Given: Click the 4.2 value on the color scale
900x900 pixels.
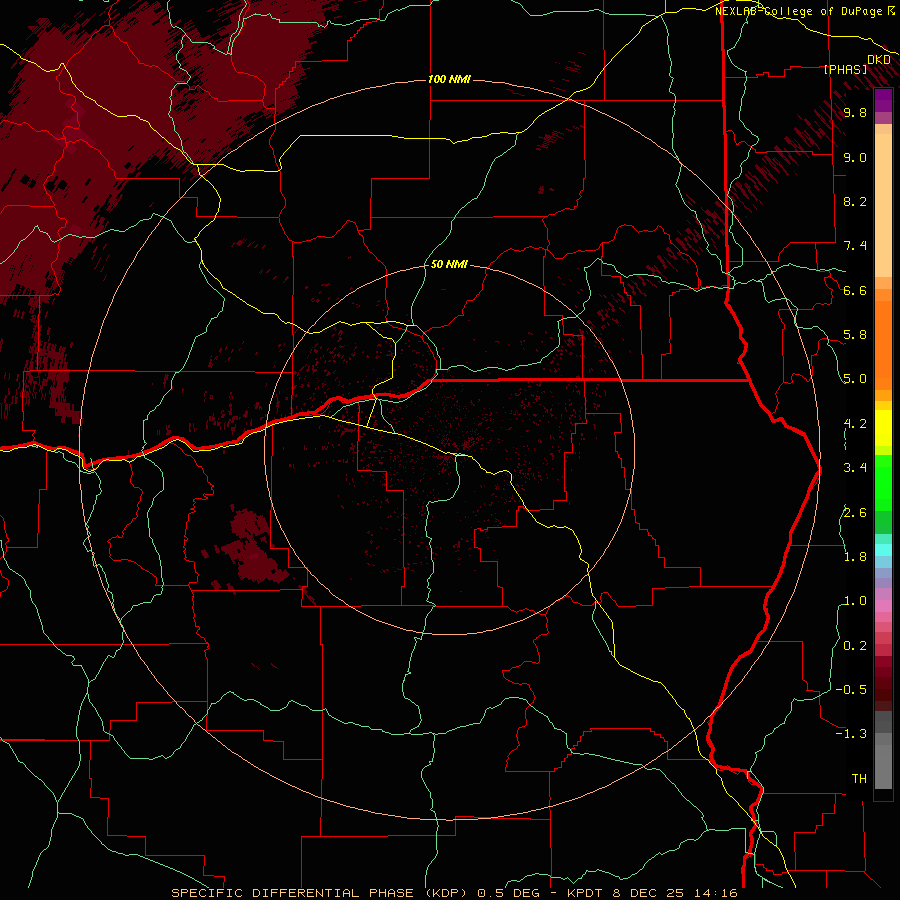Looking at the screenshot, I should [x=855, y=424].
